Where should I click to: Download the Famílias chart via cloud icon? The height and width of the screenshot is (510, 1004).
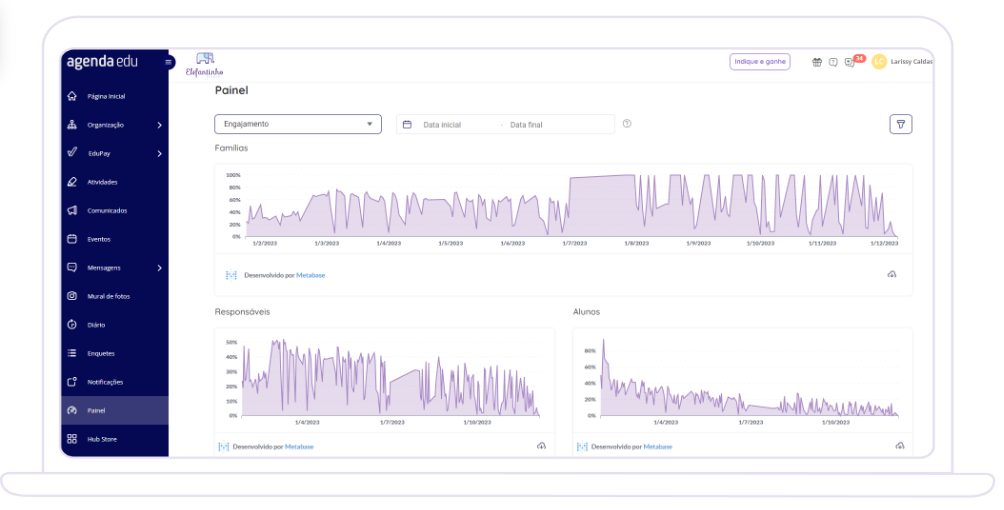(892, 274)
